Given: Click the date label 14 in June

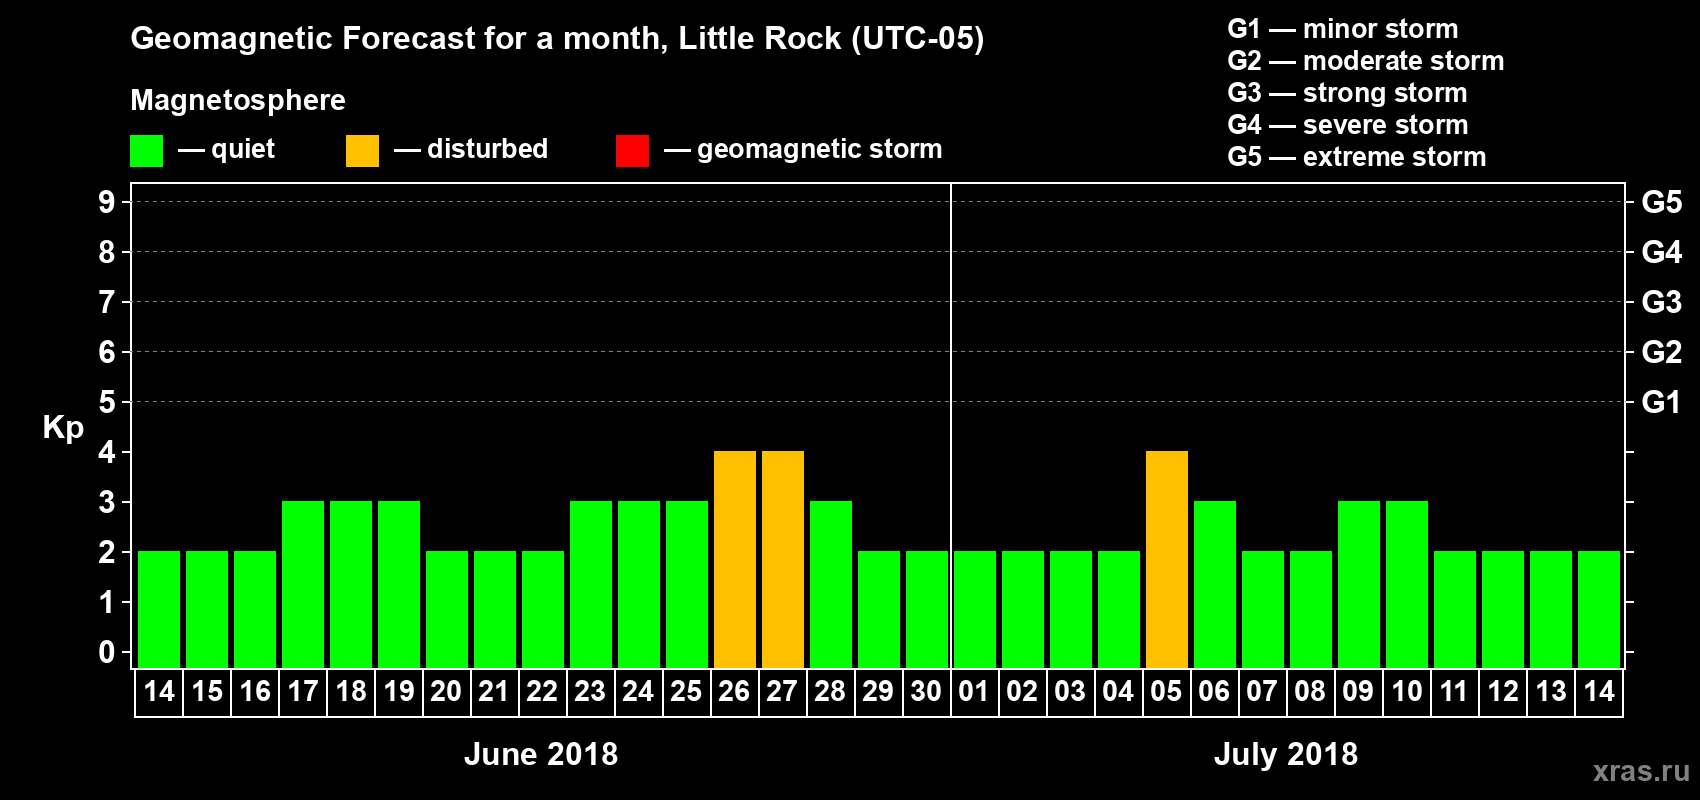Looking at the screenshot, I should [x=159, y=691].
